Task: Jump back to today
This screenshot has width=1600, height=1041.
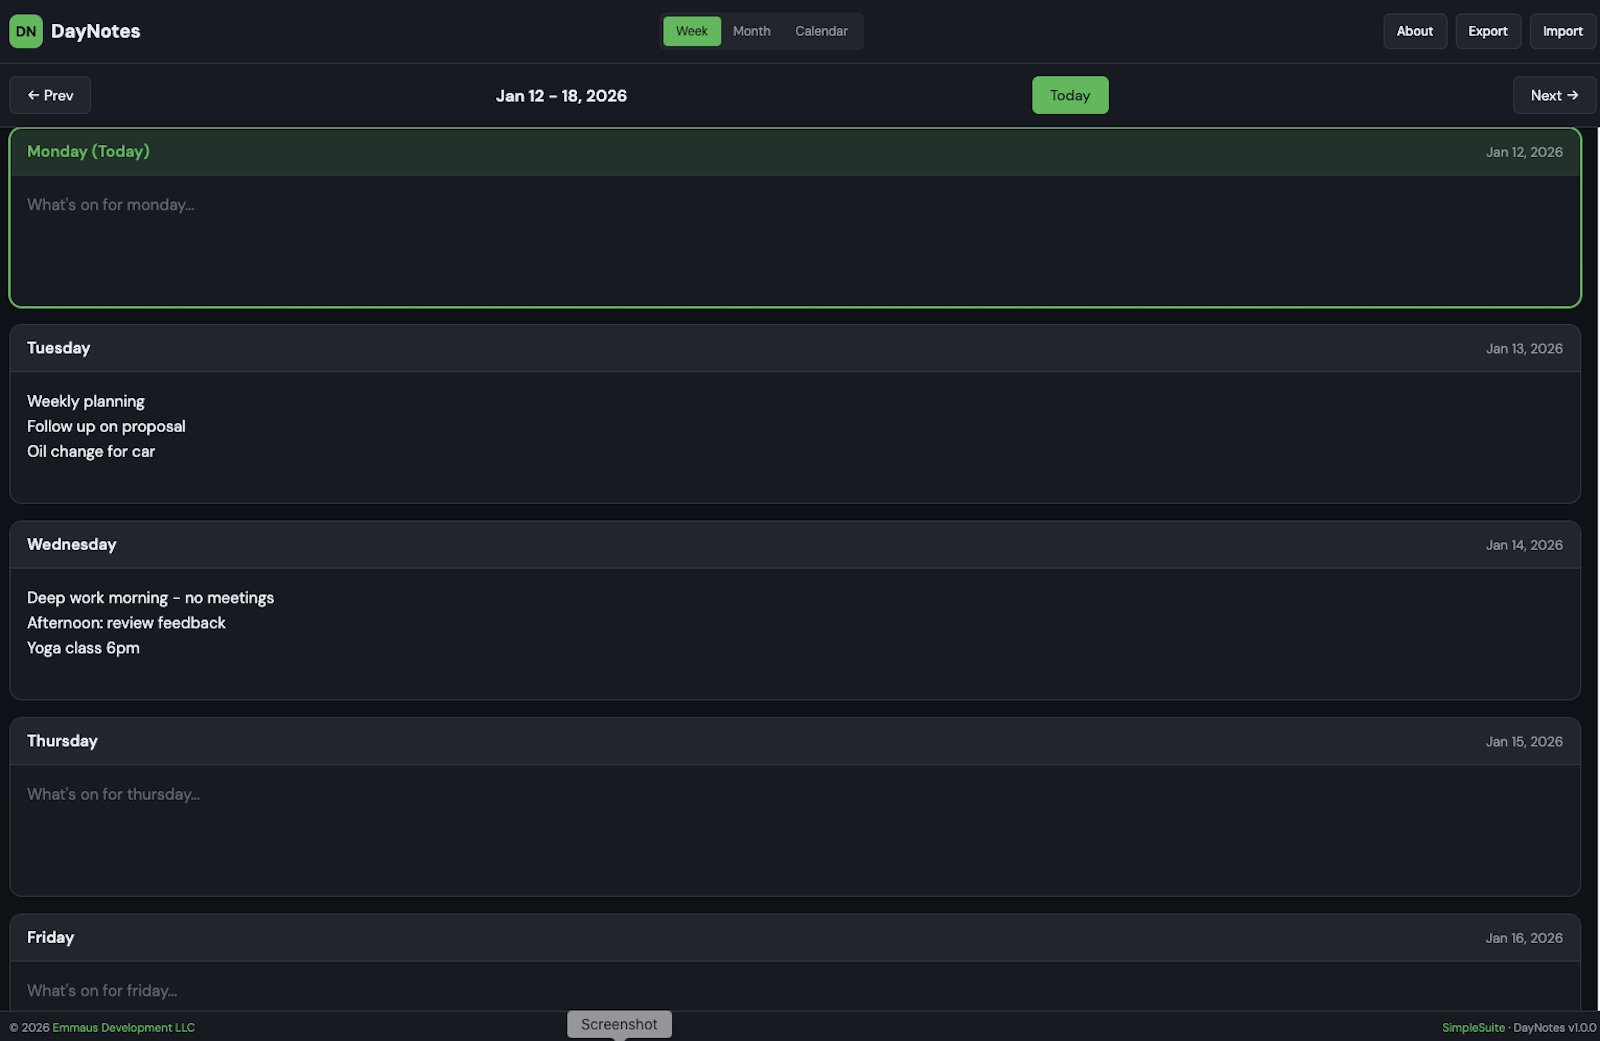Action: (1069, 95)
